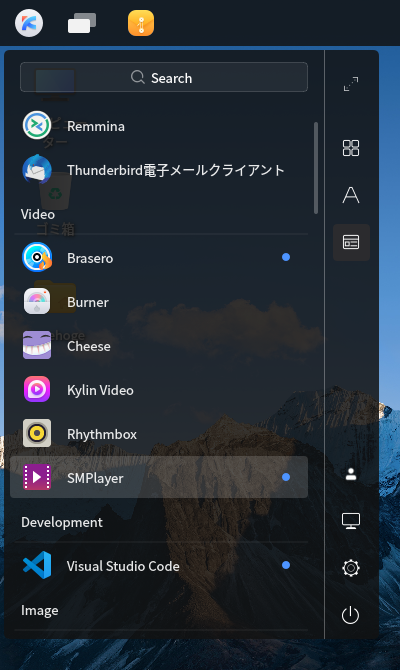This screenshot has height=670, width=400.
Task: Open the task view icon in taskbar
Action: click(82, 23)
